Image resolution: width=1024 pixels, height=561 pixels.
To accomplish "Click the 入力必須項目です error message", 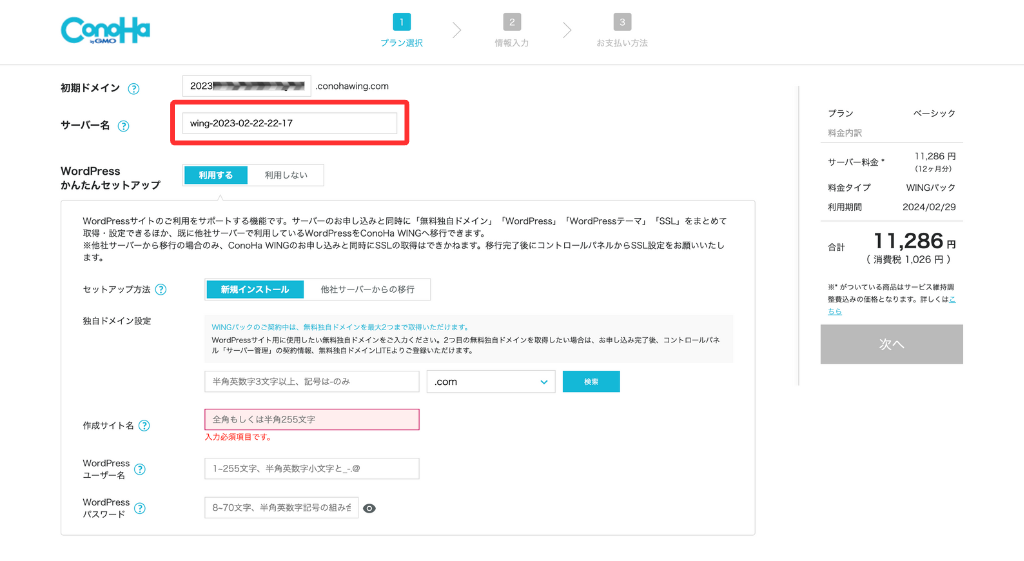I will coord(238,437).
